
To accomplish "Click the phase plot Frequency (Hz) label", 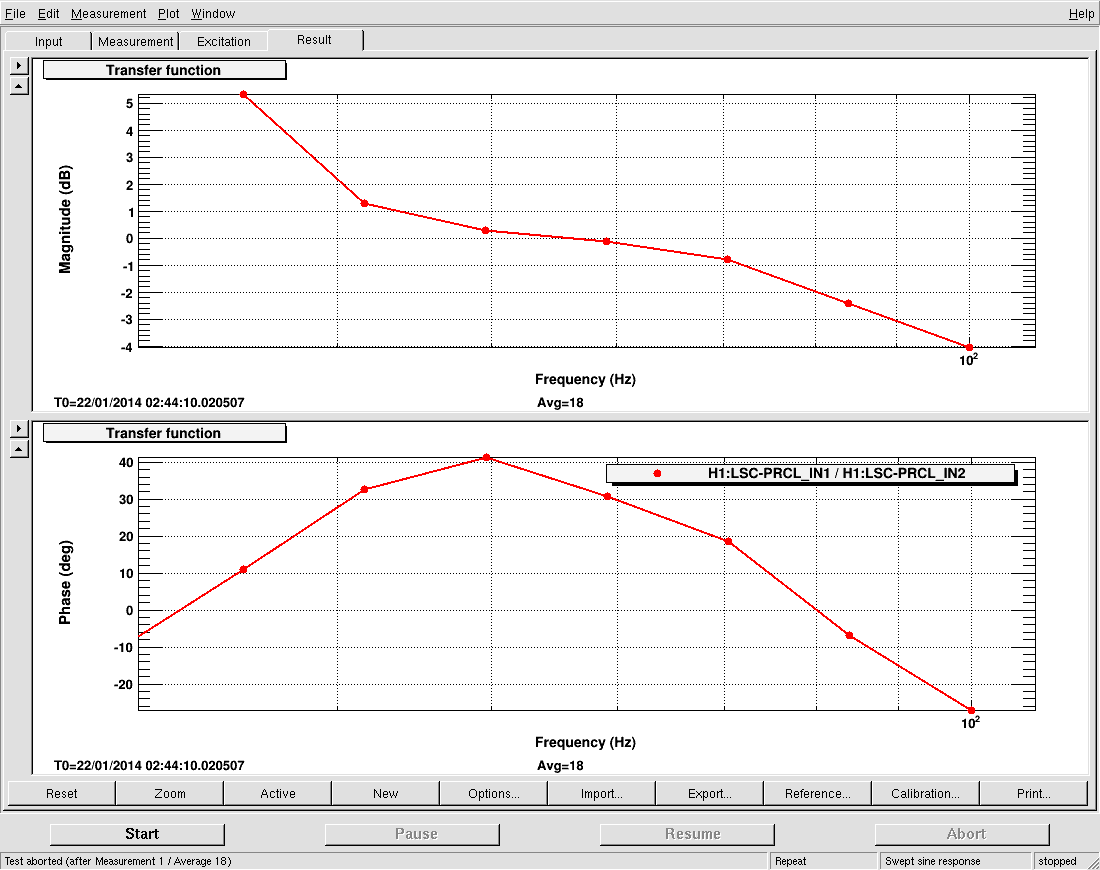I will pyautogui.click(x=585, y=742).
